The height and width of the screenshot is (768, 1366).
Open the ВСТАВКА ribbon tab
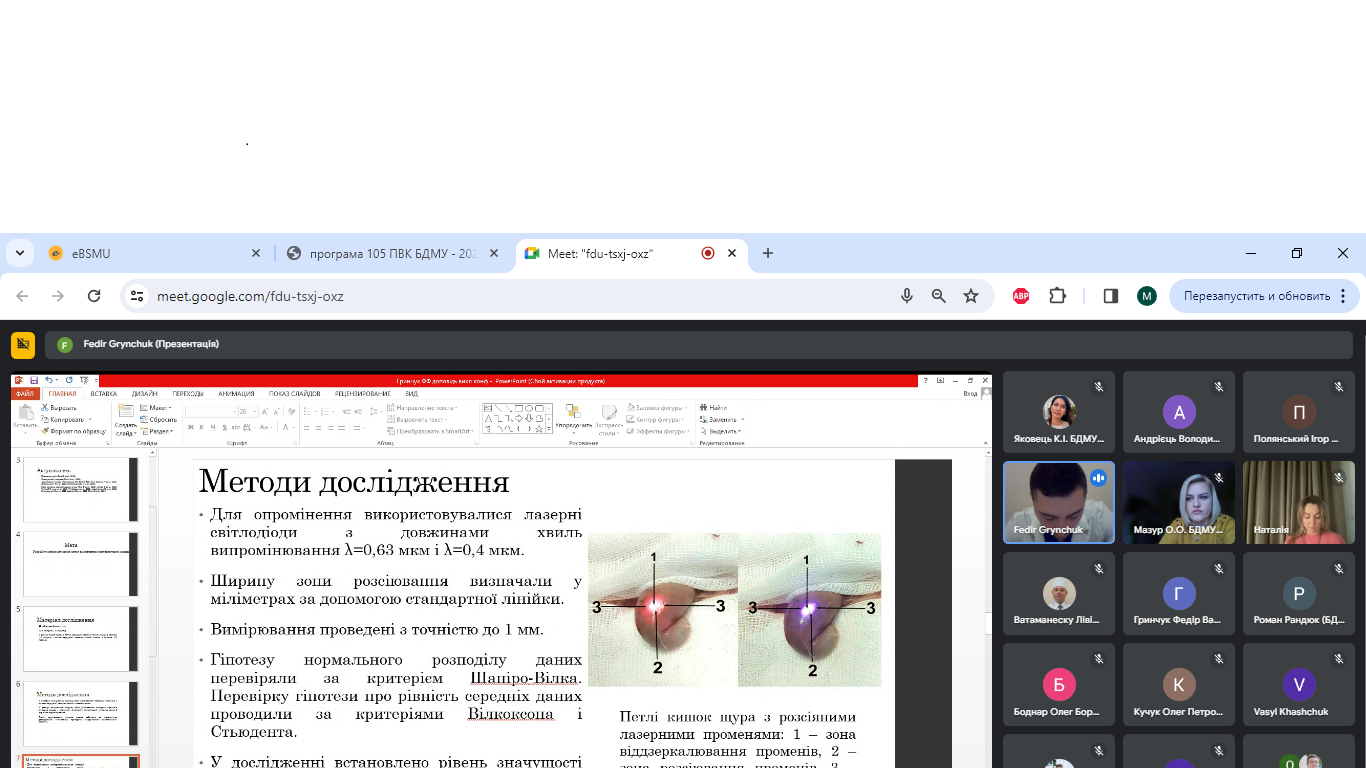tap(104, 394)
